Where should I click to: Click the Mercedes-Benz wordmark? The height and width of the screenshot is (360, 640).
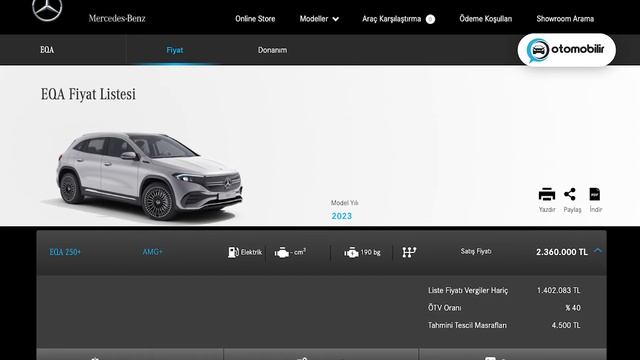click(x=117, y=18)
